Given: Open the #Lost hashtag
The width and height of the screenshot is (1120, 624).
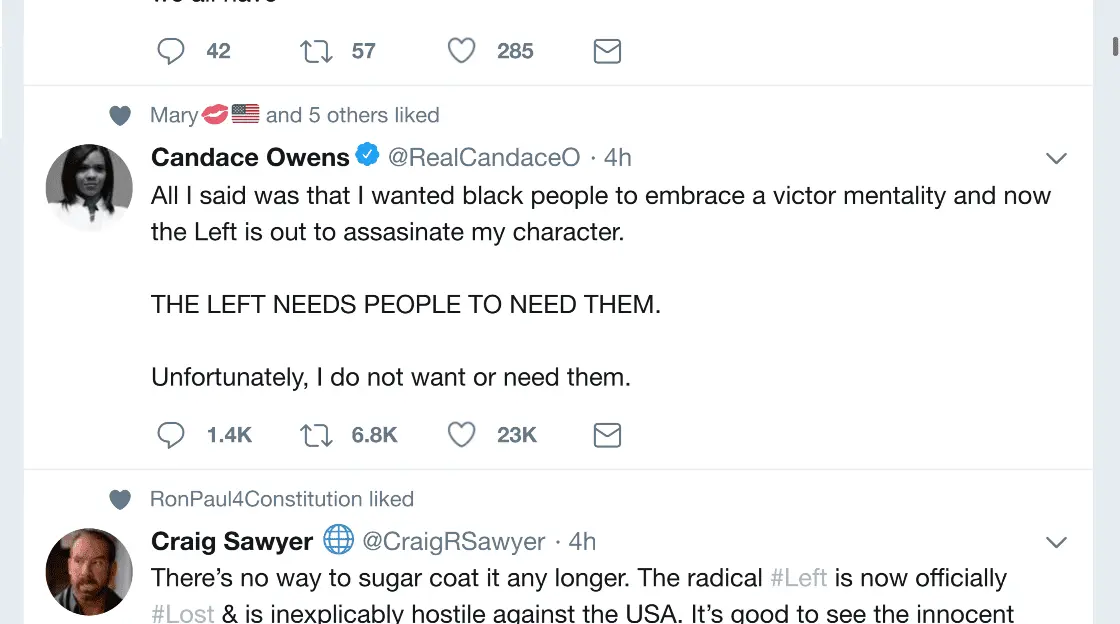Looking at the screenshot, I should click(x=183, y=612).
